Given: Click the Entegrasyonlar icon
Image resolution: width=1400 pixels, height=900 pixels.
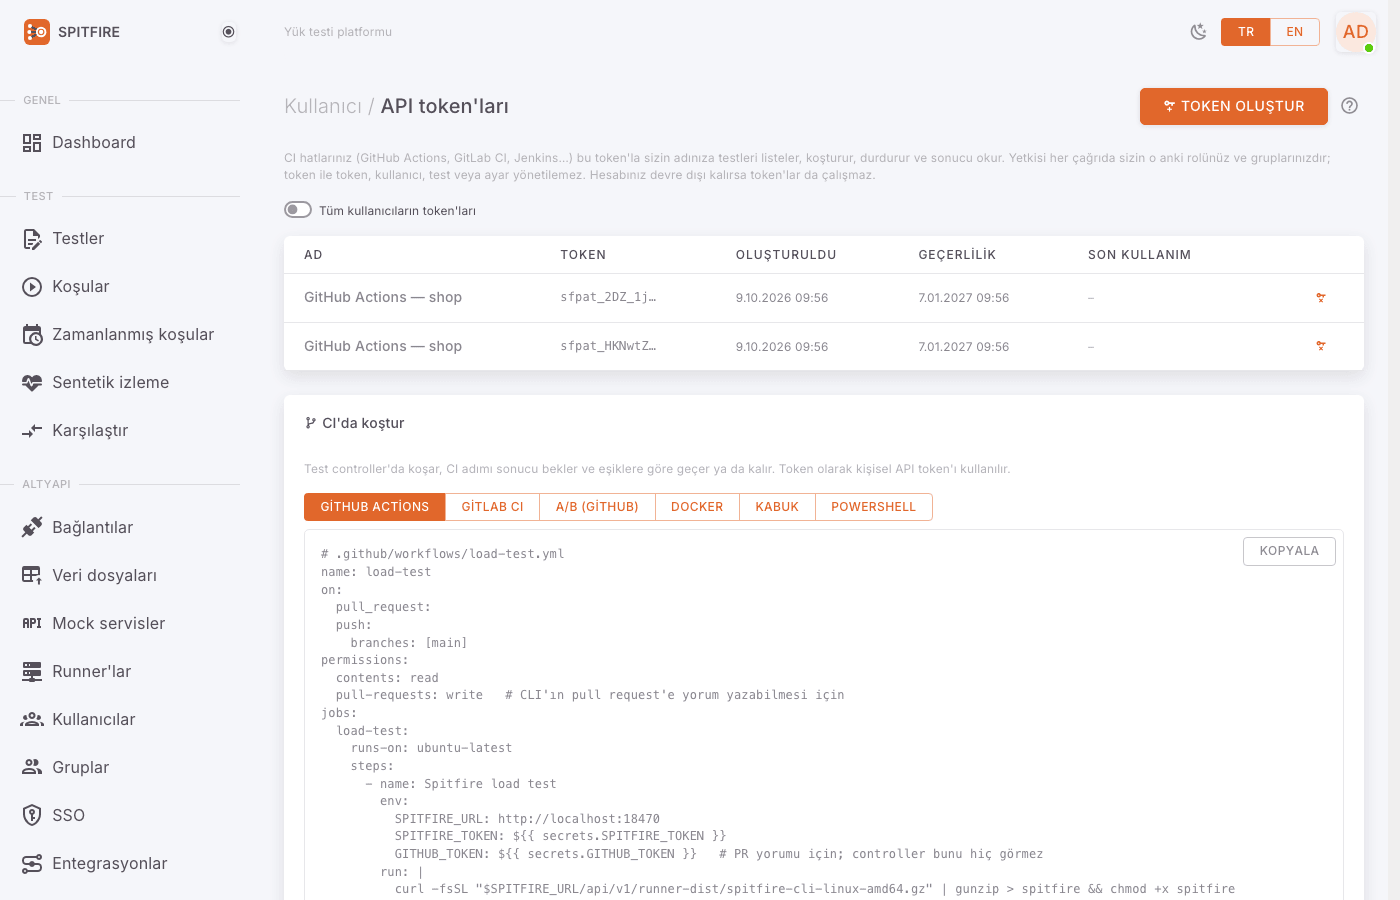Looking at the screenshot, I should (32, 863).
